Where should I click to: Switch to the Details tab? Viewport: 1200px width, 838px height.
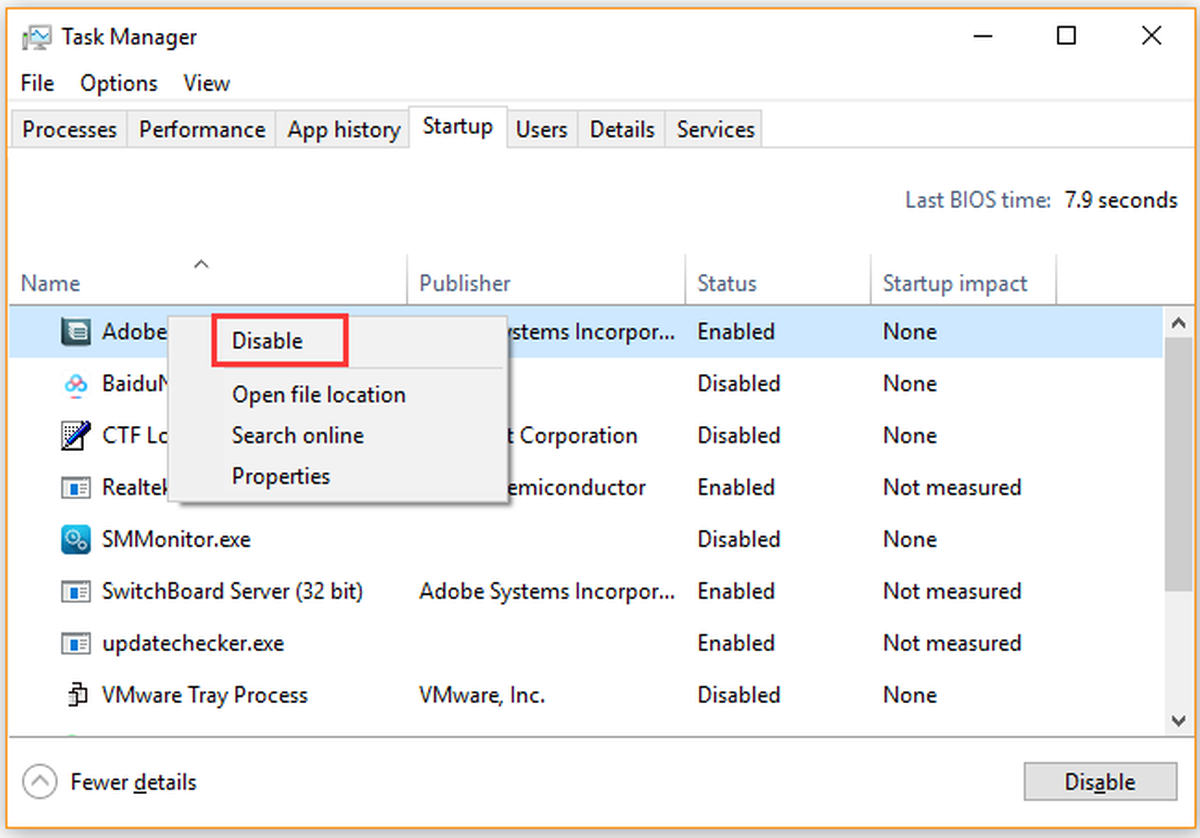[x=622, y=130]
